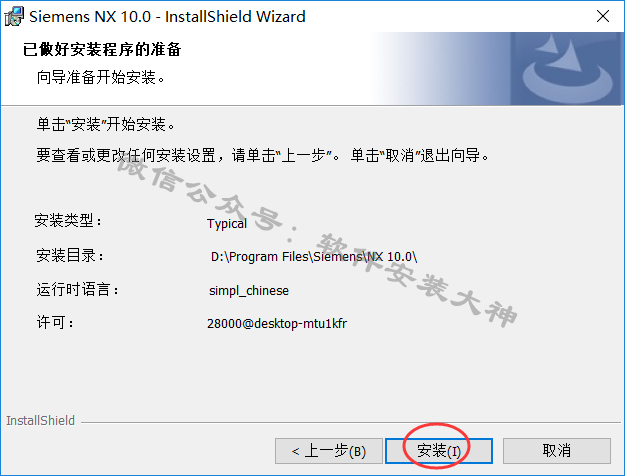Click the banner logo graphic at top right

click(567, 69)
